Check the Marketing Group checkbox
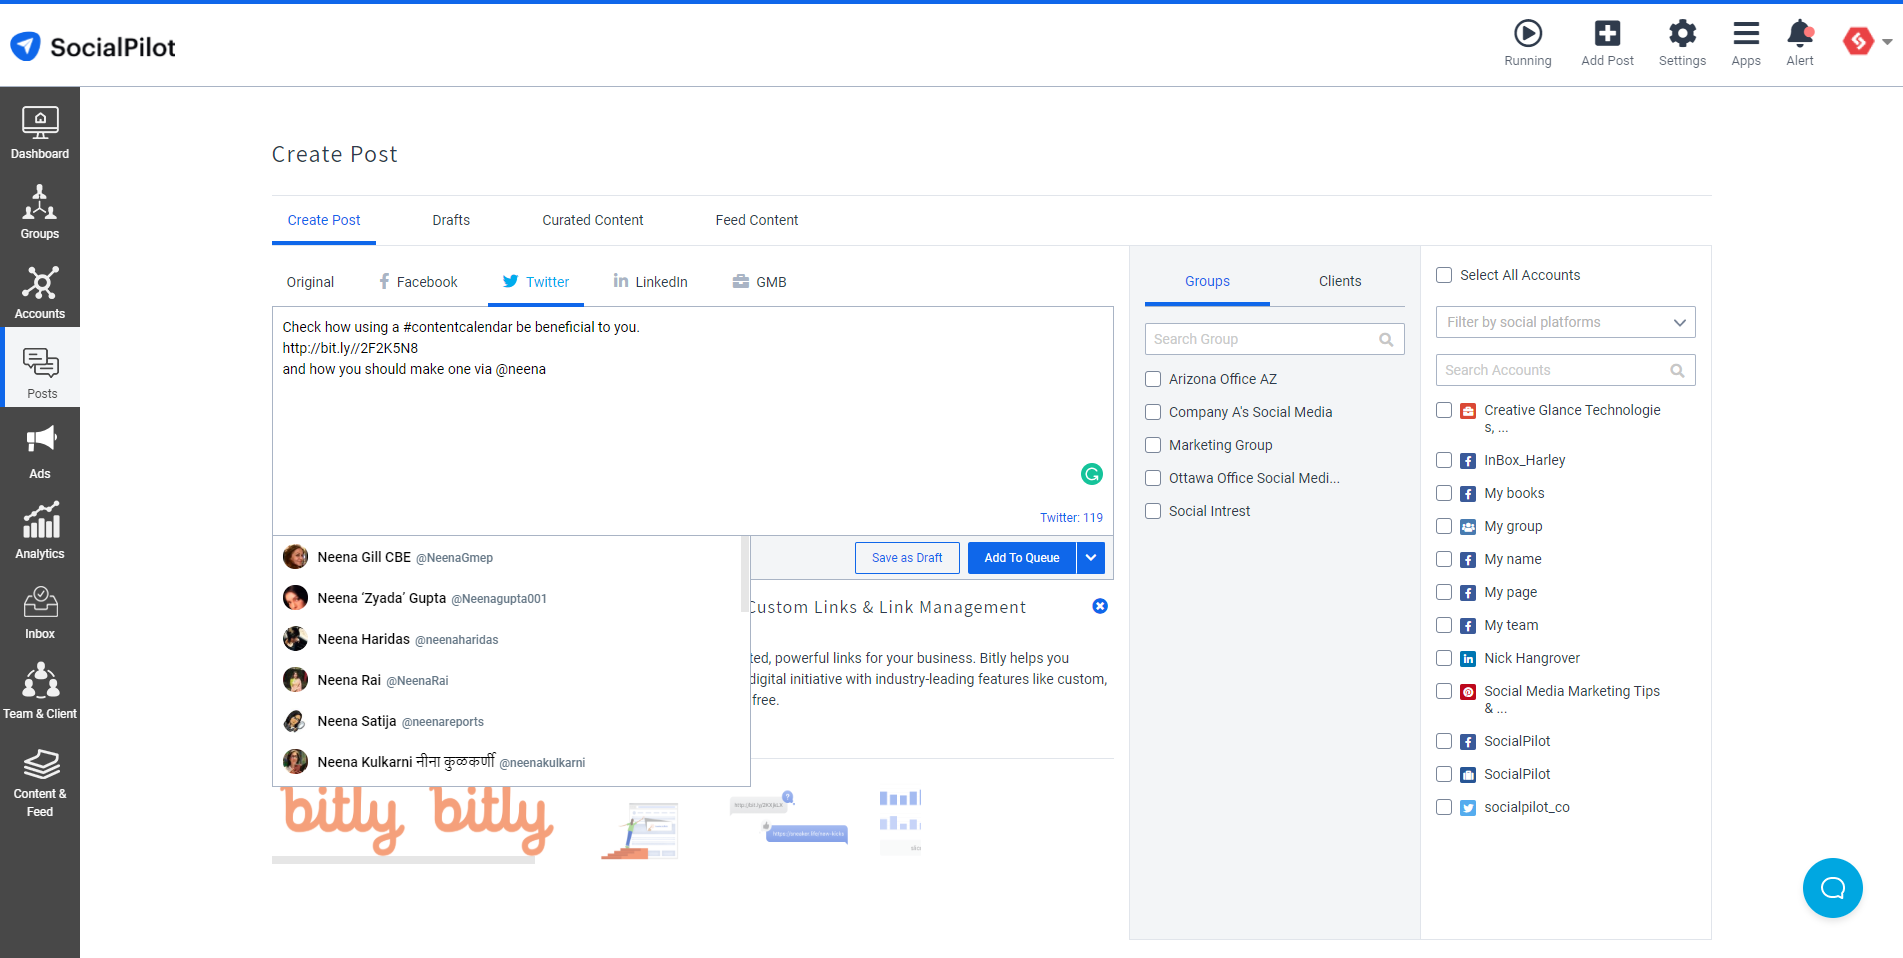This screenshot has height=958, width=1903. [x=1152, y=444]
